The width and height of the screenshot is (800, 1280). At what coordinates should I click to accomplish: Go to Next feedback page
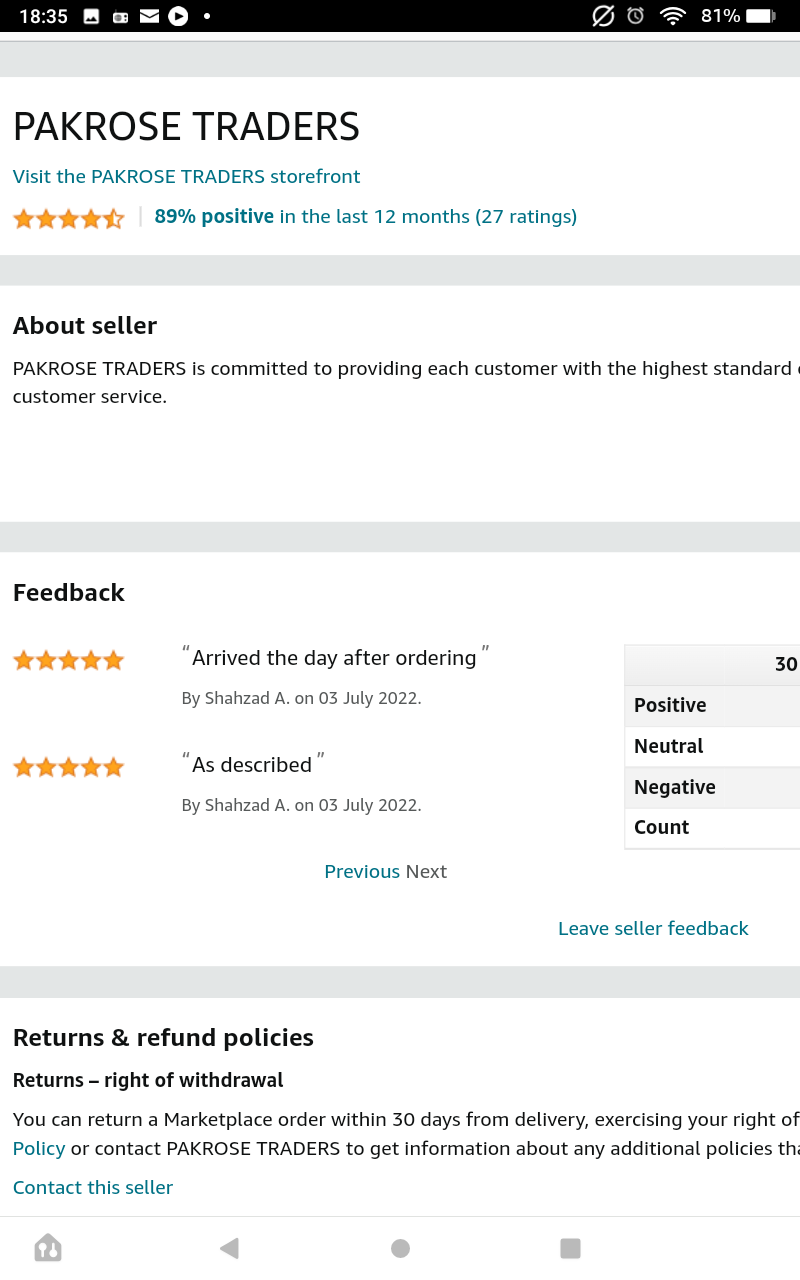(426, 871)
